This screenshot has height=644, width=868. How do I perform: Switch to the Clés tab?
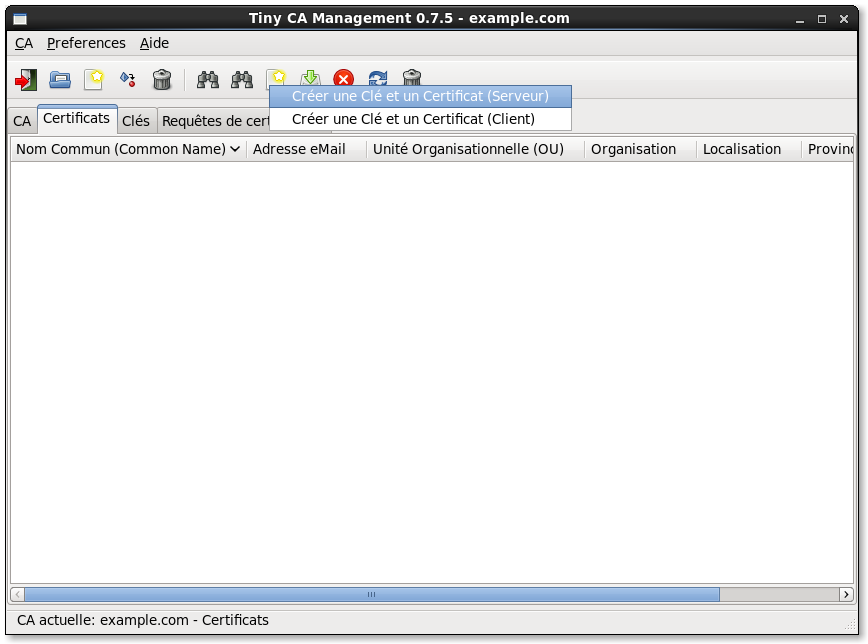136,121
